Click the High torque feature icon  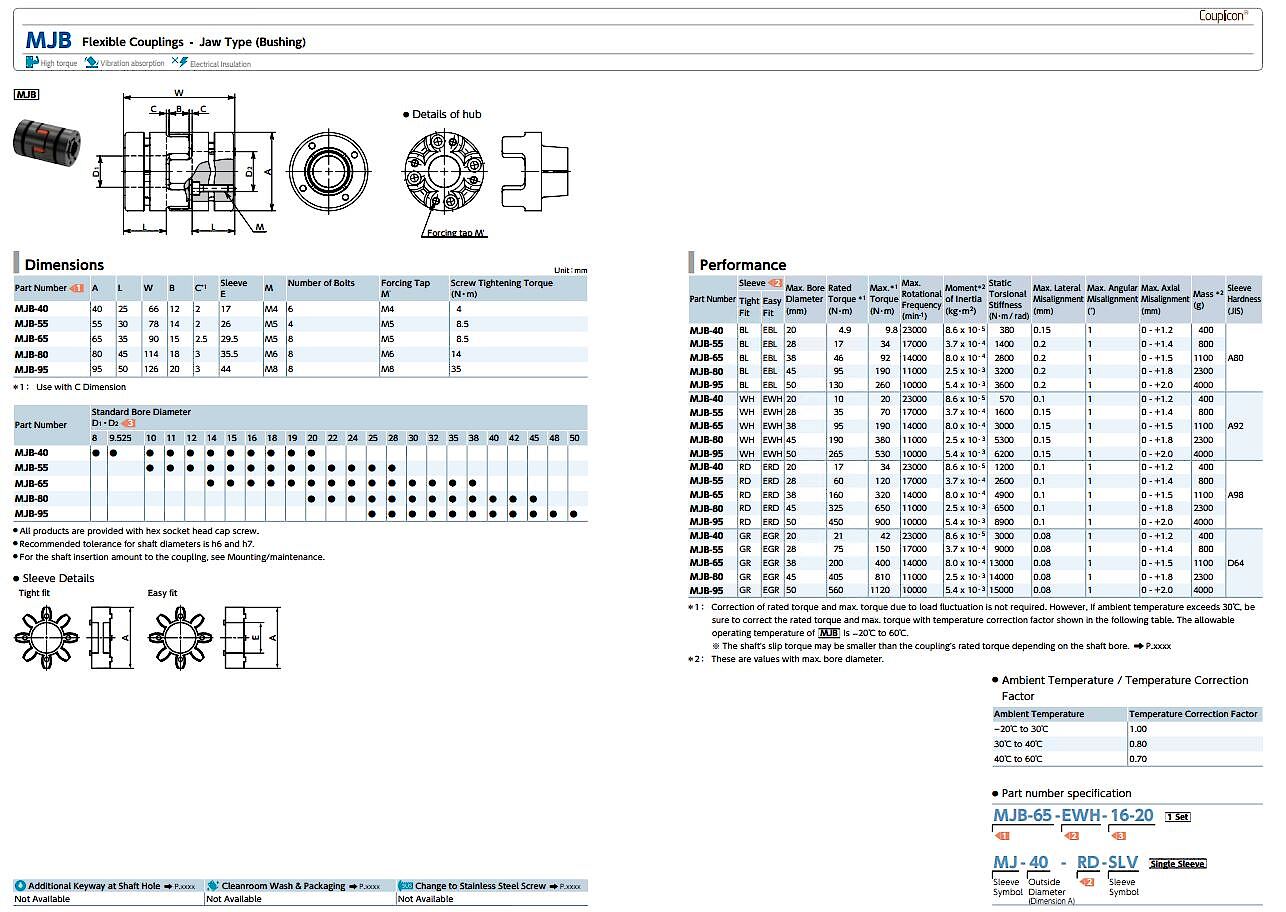coord(32,63)
